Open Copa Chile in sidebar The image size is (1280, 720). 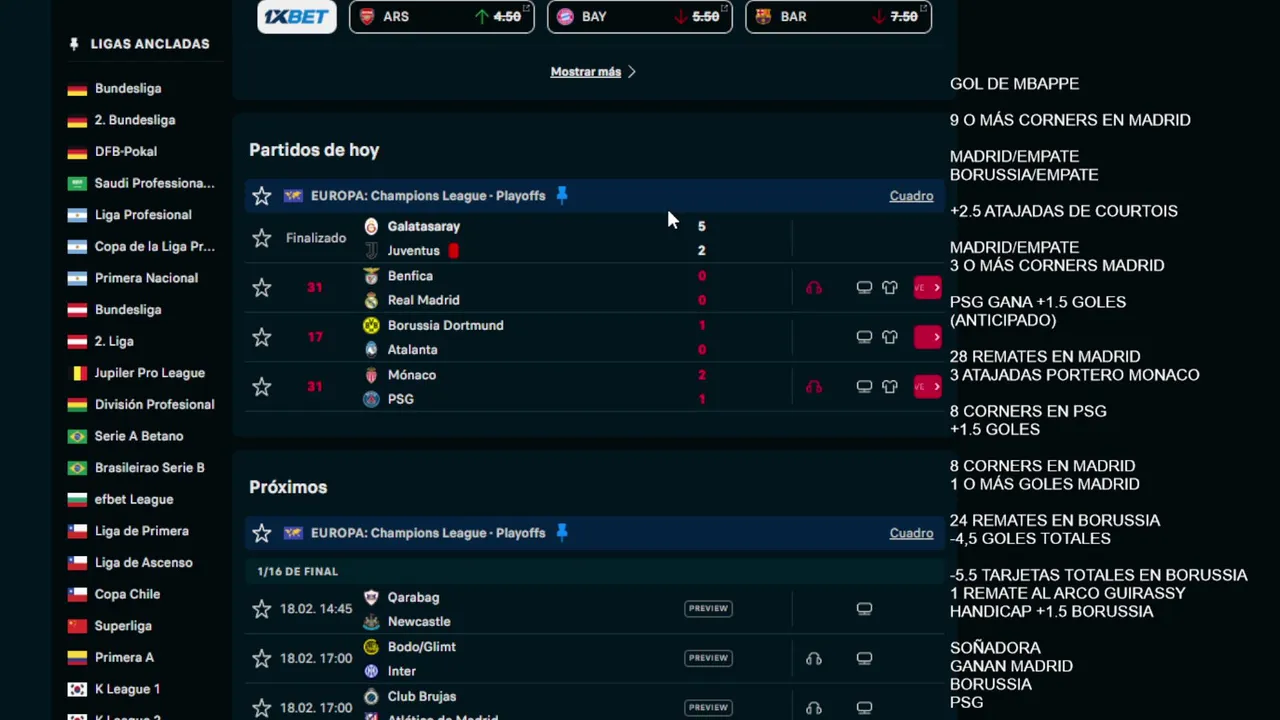[x=127, y=594]
